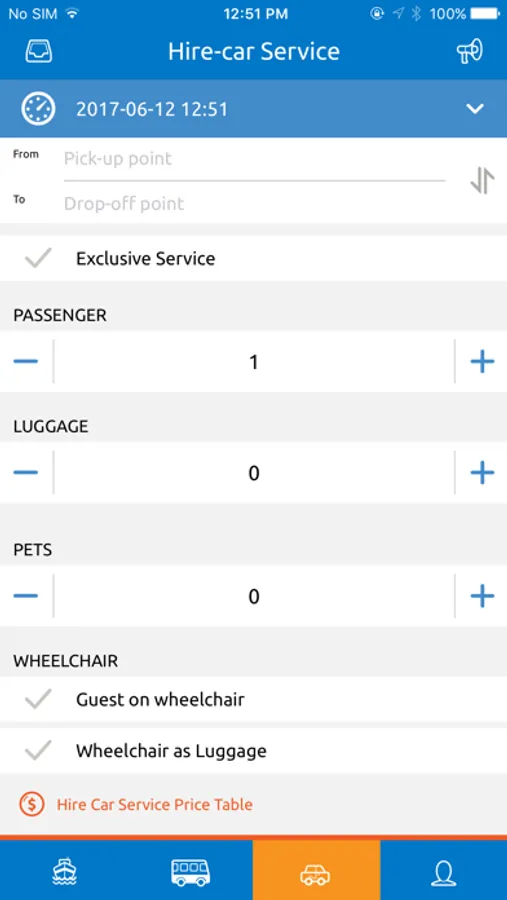The width and height of the screenshot is (507, 900).
Task: Open Hire Car Service Price Table link
Action: [x=154, y=804]
